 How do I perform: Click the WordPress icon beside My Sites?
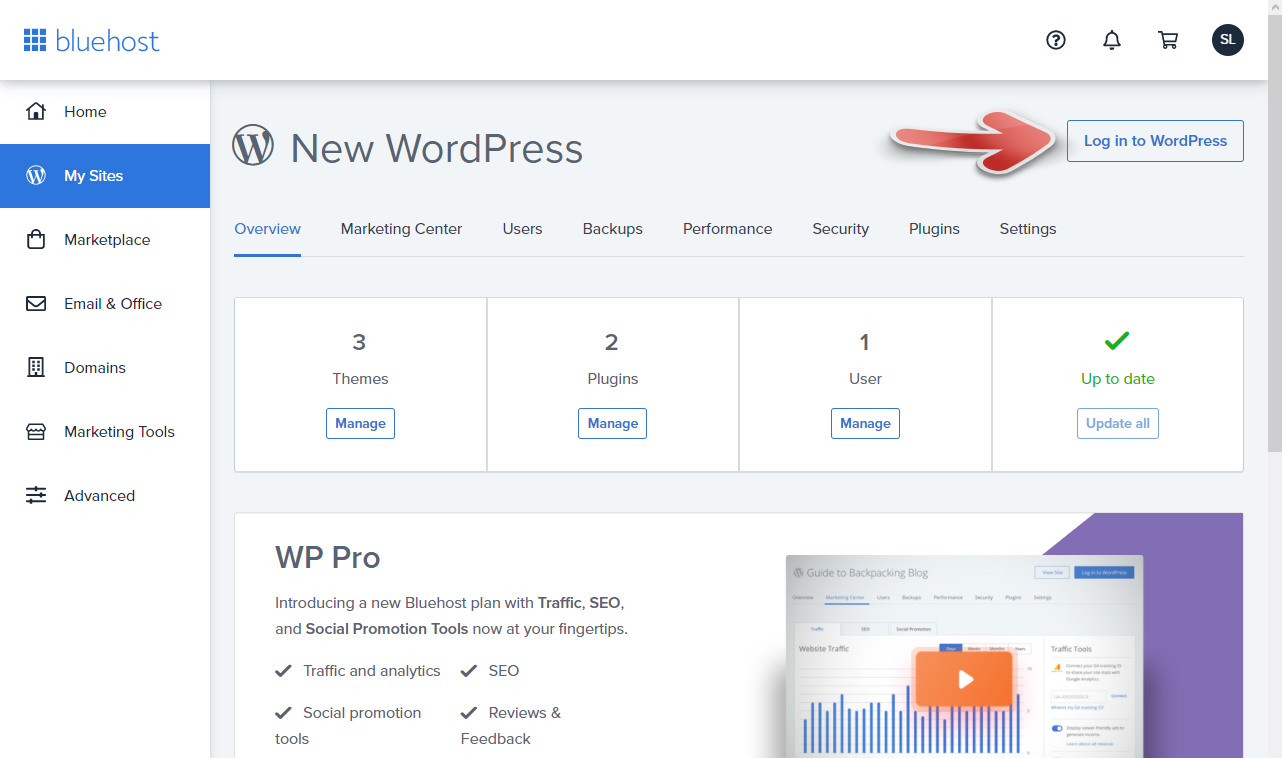[x=36, y=175]
